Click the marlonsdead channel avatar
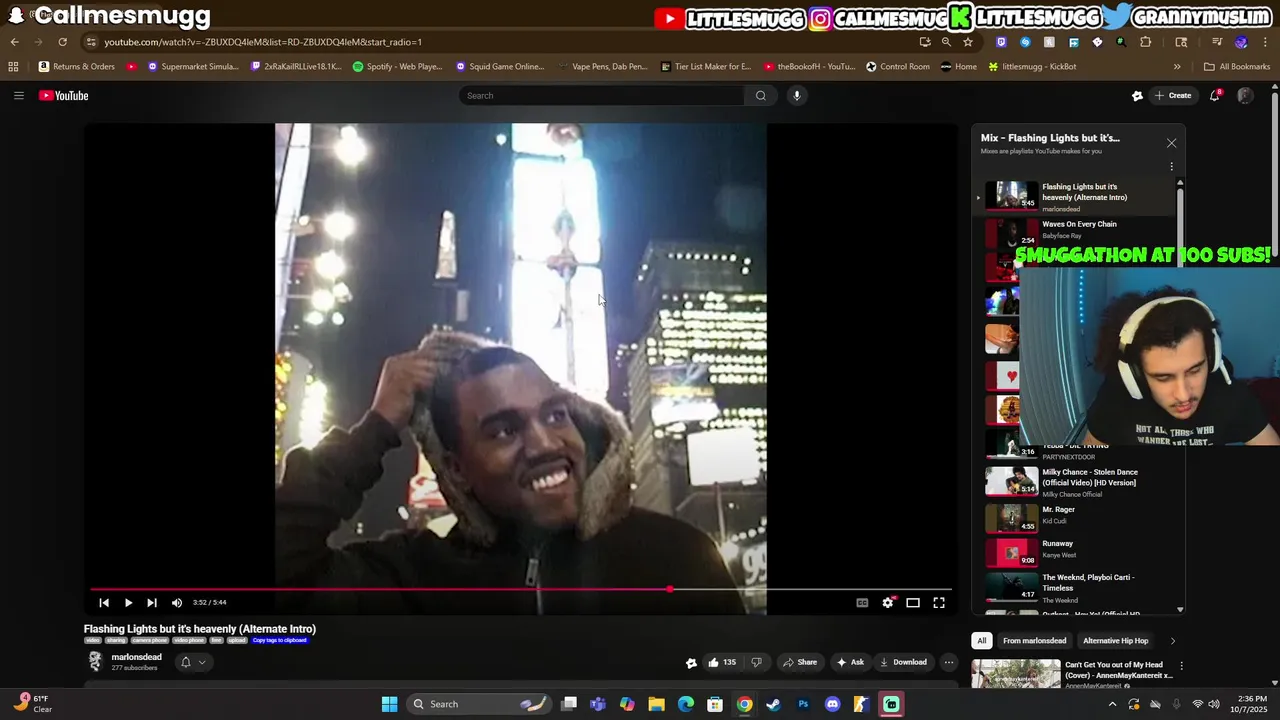1280x720 pixels. (95, 662)
